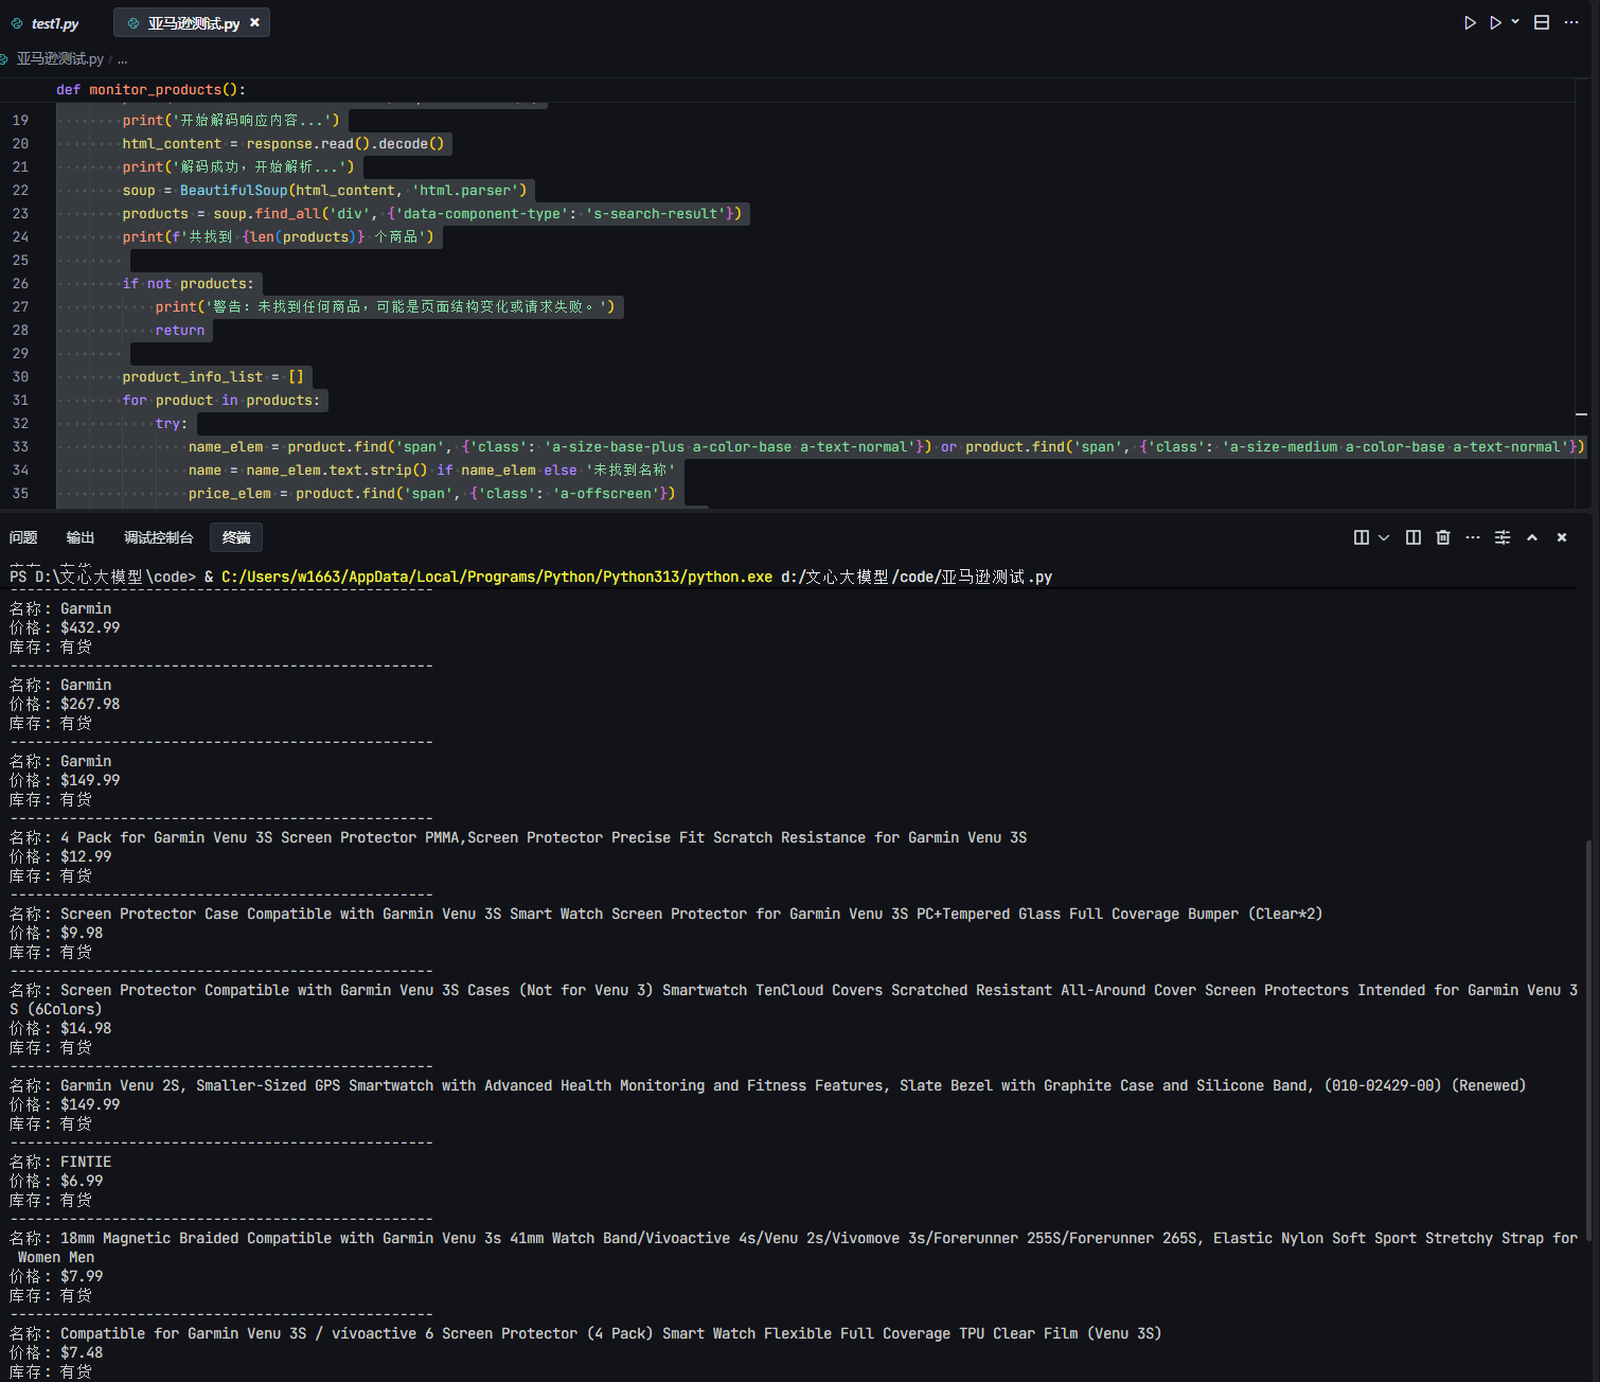Viewport: 1600px width, 1382px height.
Task: Open the terminal panel settings sliders icon
Action: click(1502, 538)
